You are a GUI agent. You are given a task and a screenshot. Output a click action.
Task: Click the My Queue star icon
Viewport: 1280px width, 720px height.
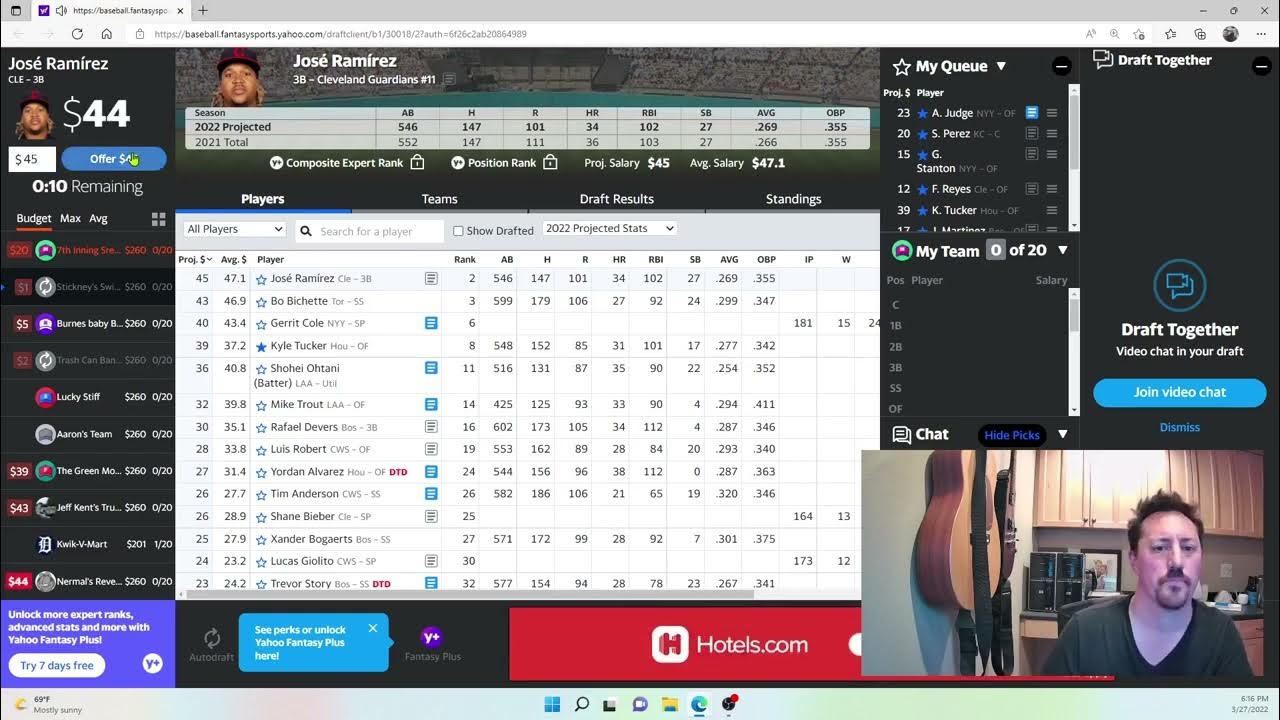pyautogui.click(x=901, y=67)
